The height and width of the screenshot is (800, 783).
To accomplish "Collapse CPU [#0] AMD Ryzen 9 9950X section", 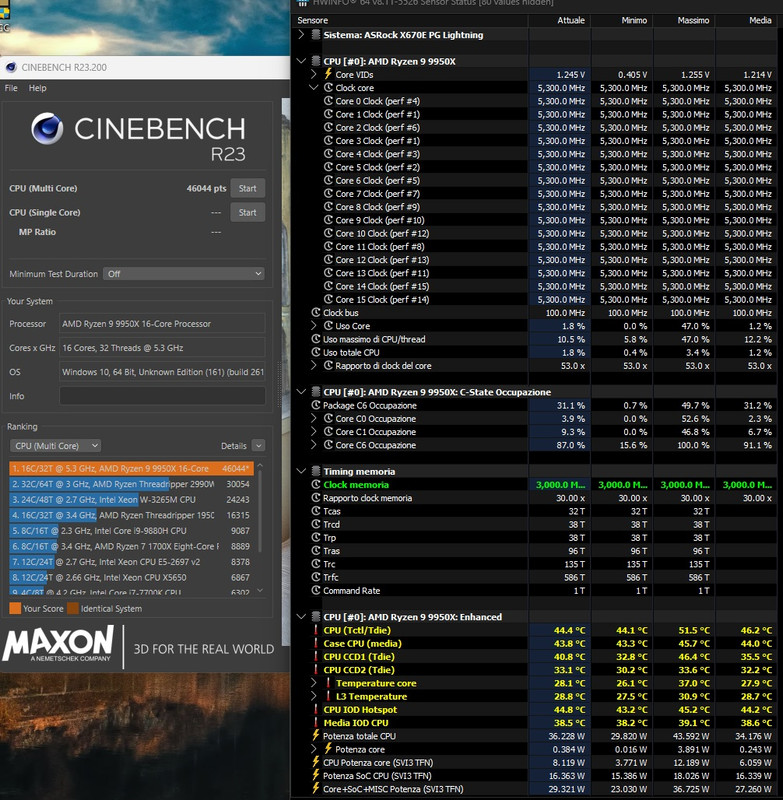I will tap(301, 61).
